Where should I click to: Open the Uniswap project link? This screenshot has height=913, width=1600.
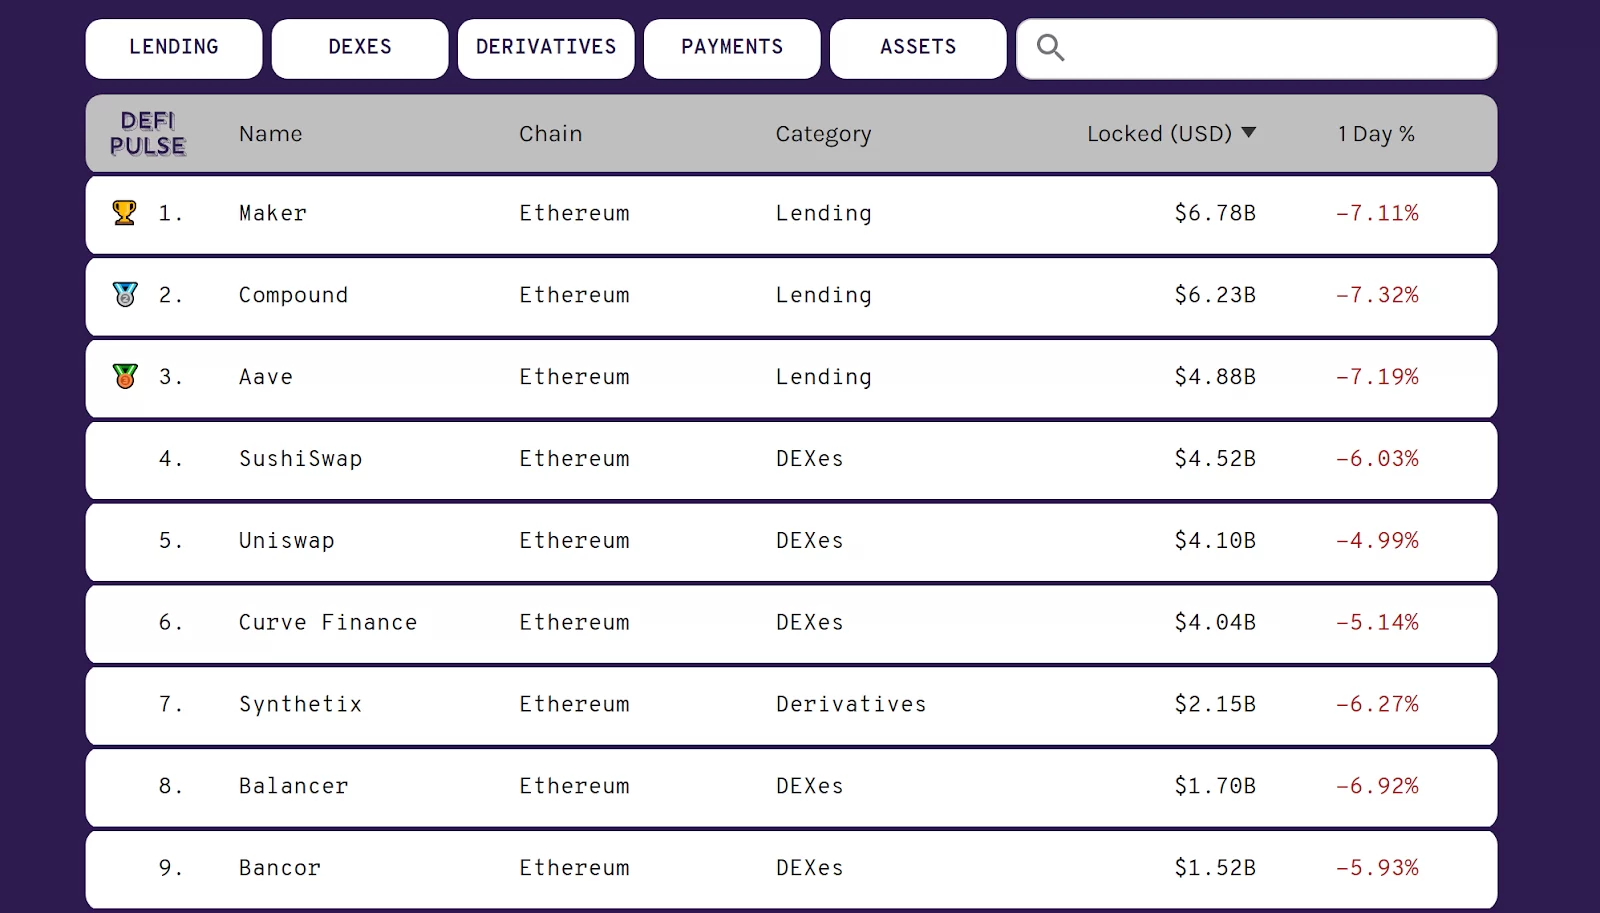(x=287, y=541)
